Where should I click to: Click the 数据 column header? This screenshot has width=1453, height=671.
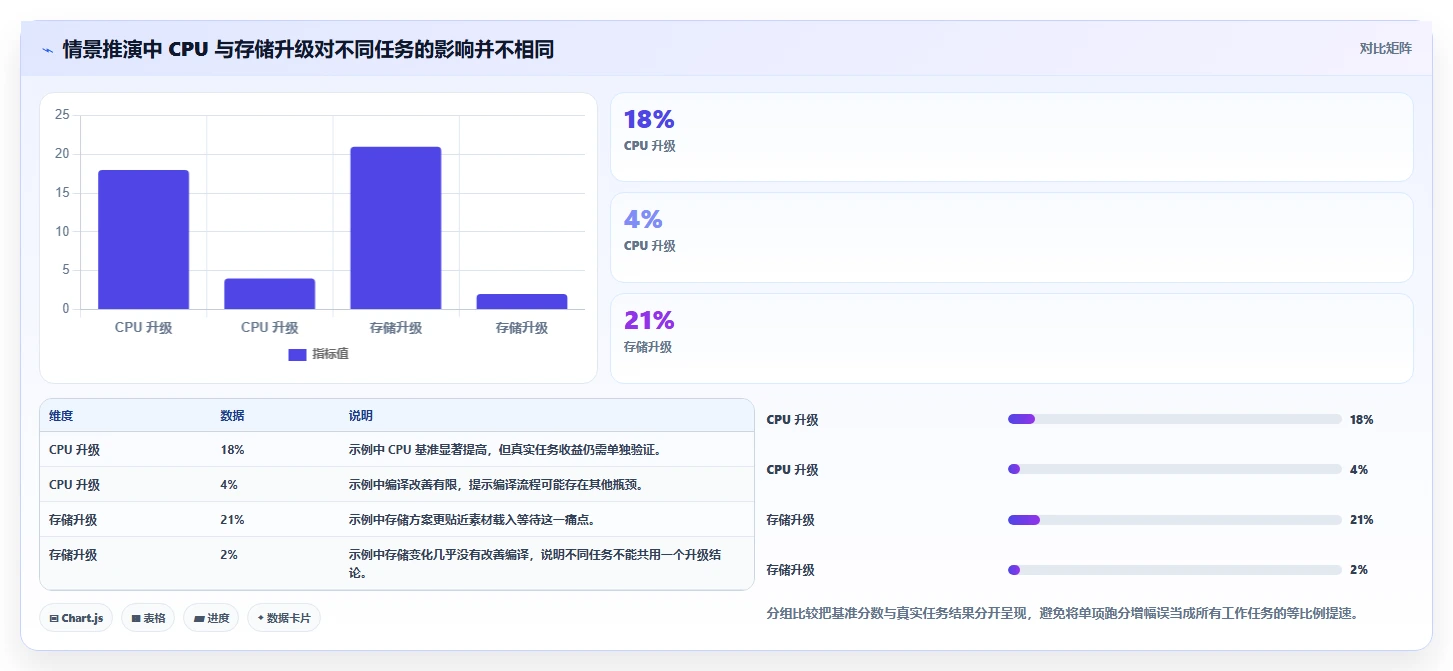(232, 416)
